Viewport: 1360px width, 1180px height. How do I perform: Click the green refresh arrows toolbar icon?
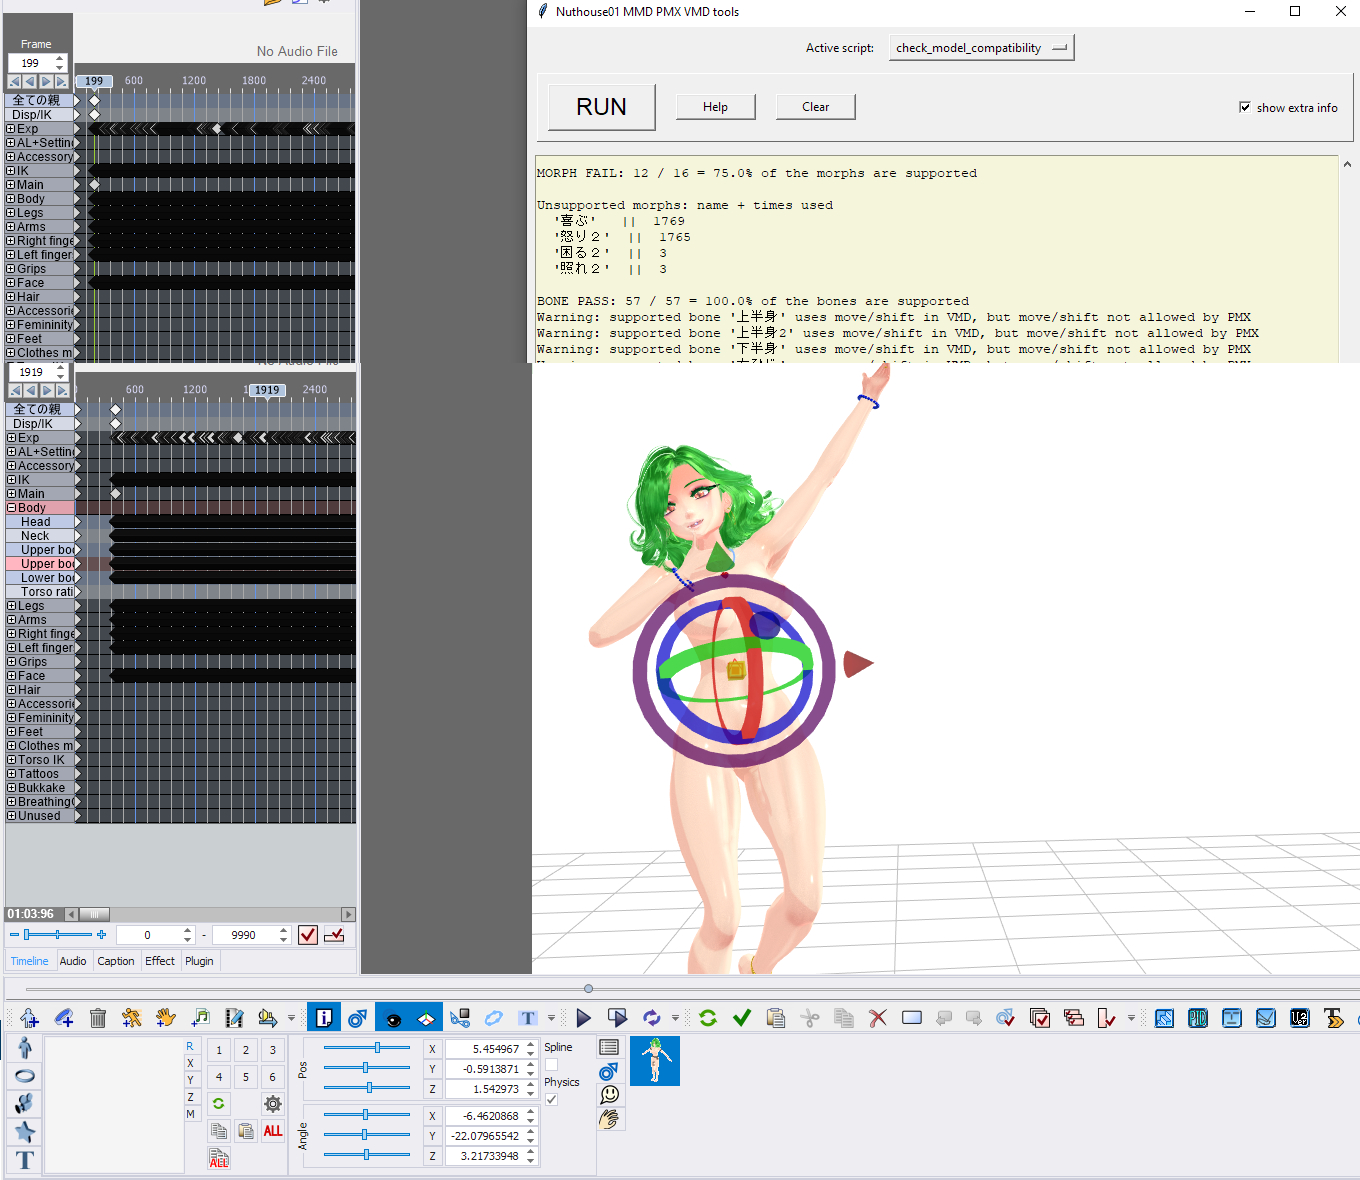[708, 1018]
